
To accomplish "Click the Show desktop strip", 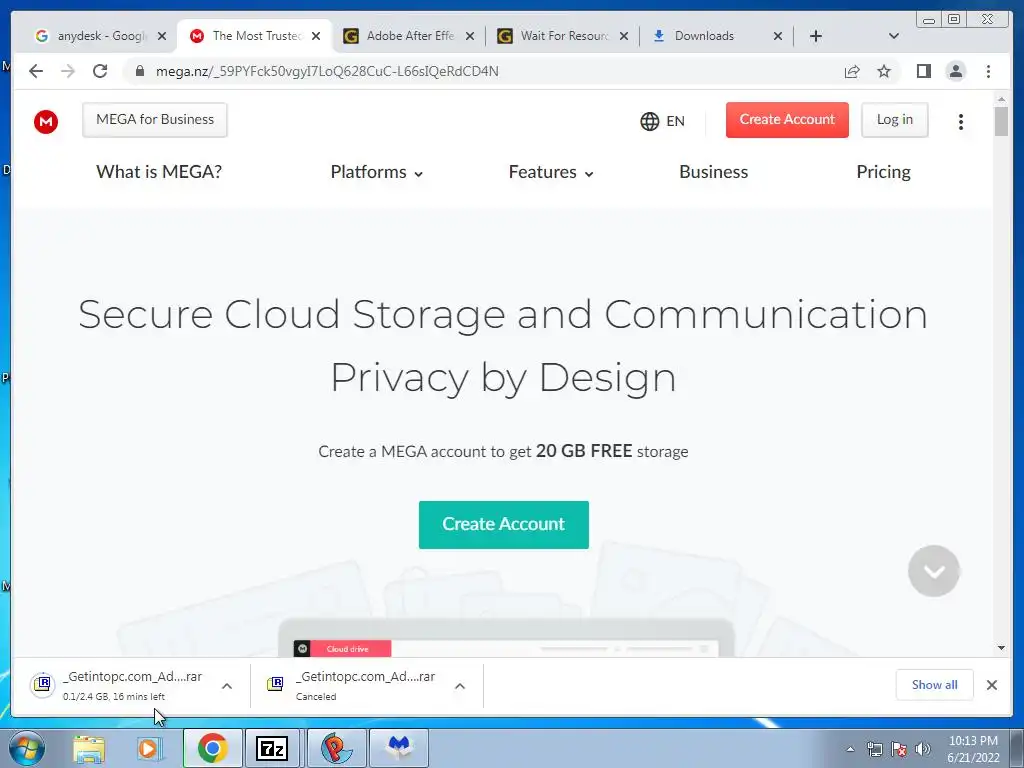I will pyautogui.click(x=1017, y=748).
